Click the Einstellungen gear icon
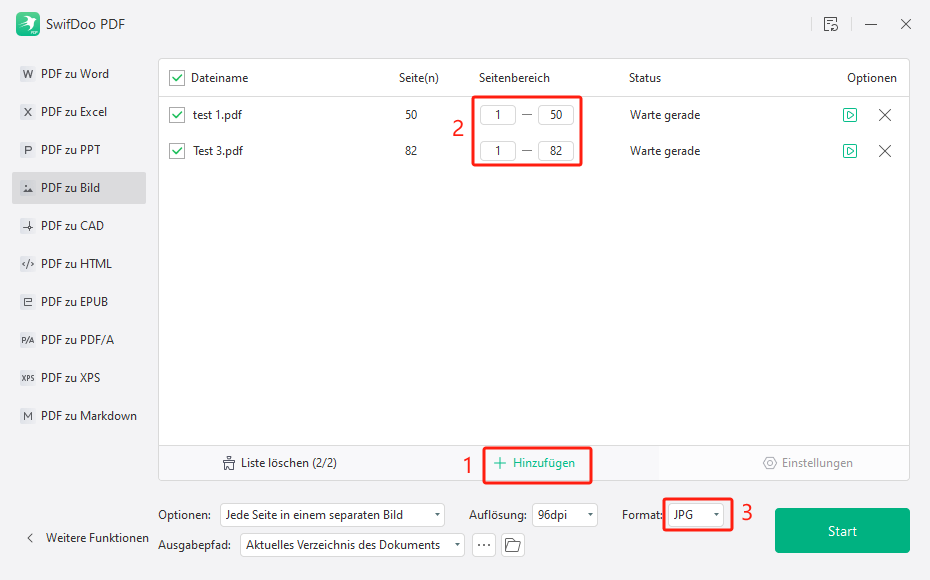The height and width of the screenshot is (580, 930). point(770,463)
